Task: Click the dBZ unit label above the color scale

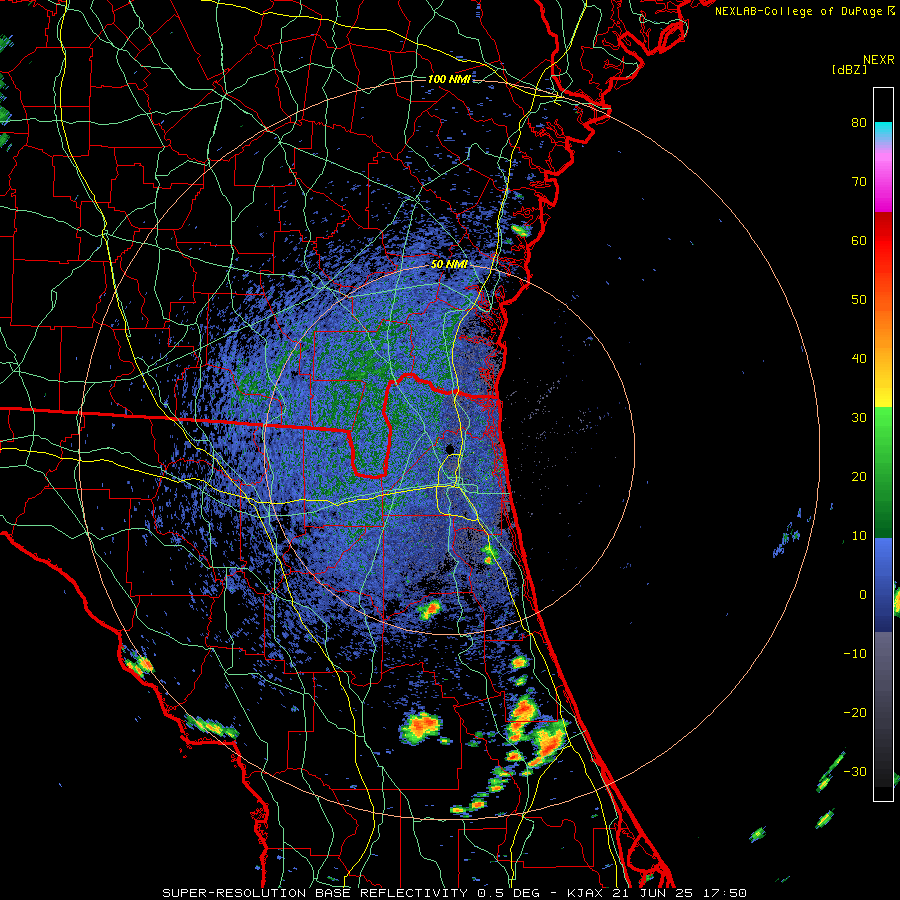Action: [x=849, y=69]
